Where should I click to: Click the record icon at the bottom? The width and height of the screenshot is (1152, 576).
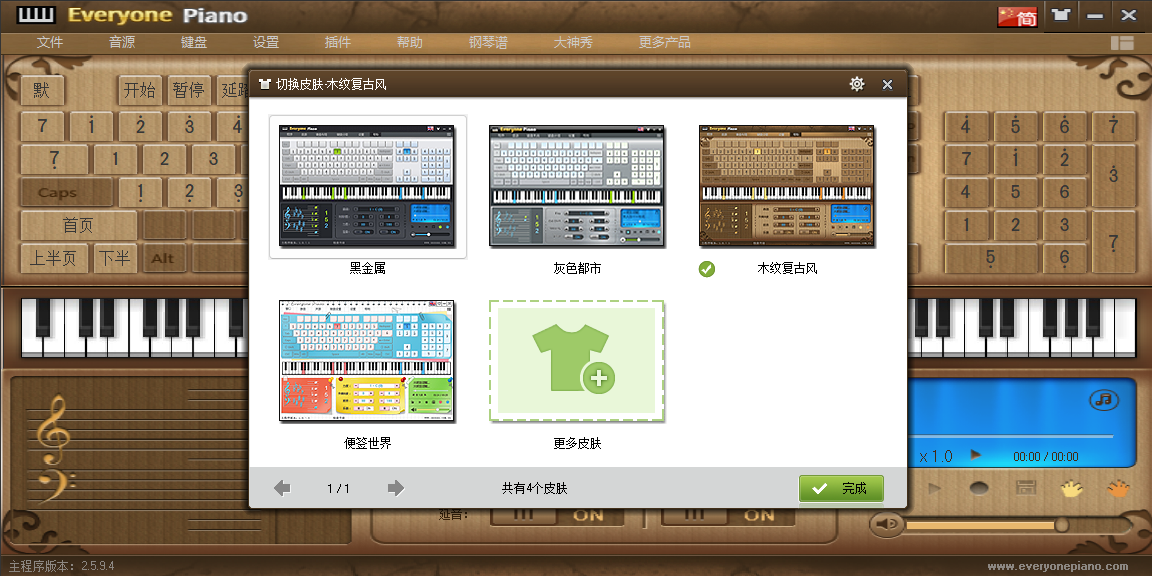(x=979, y=487)
